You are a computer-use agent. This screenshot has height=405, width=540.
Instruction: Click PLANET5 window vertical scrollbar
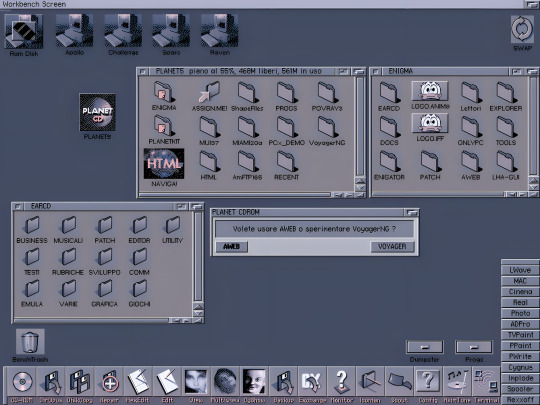tap(360, 126)
